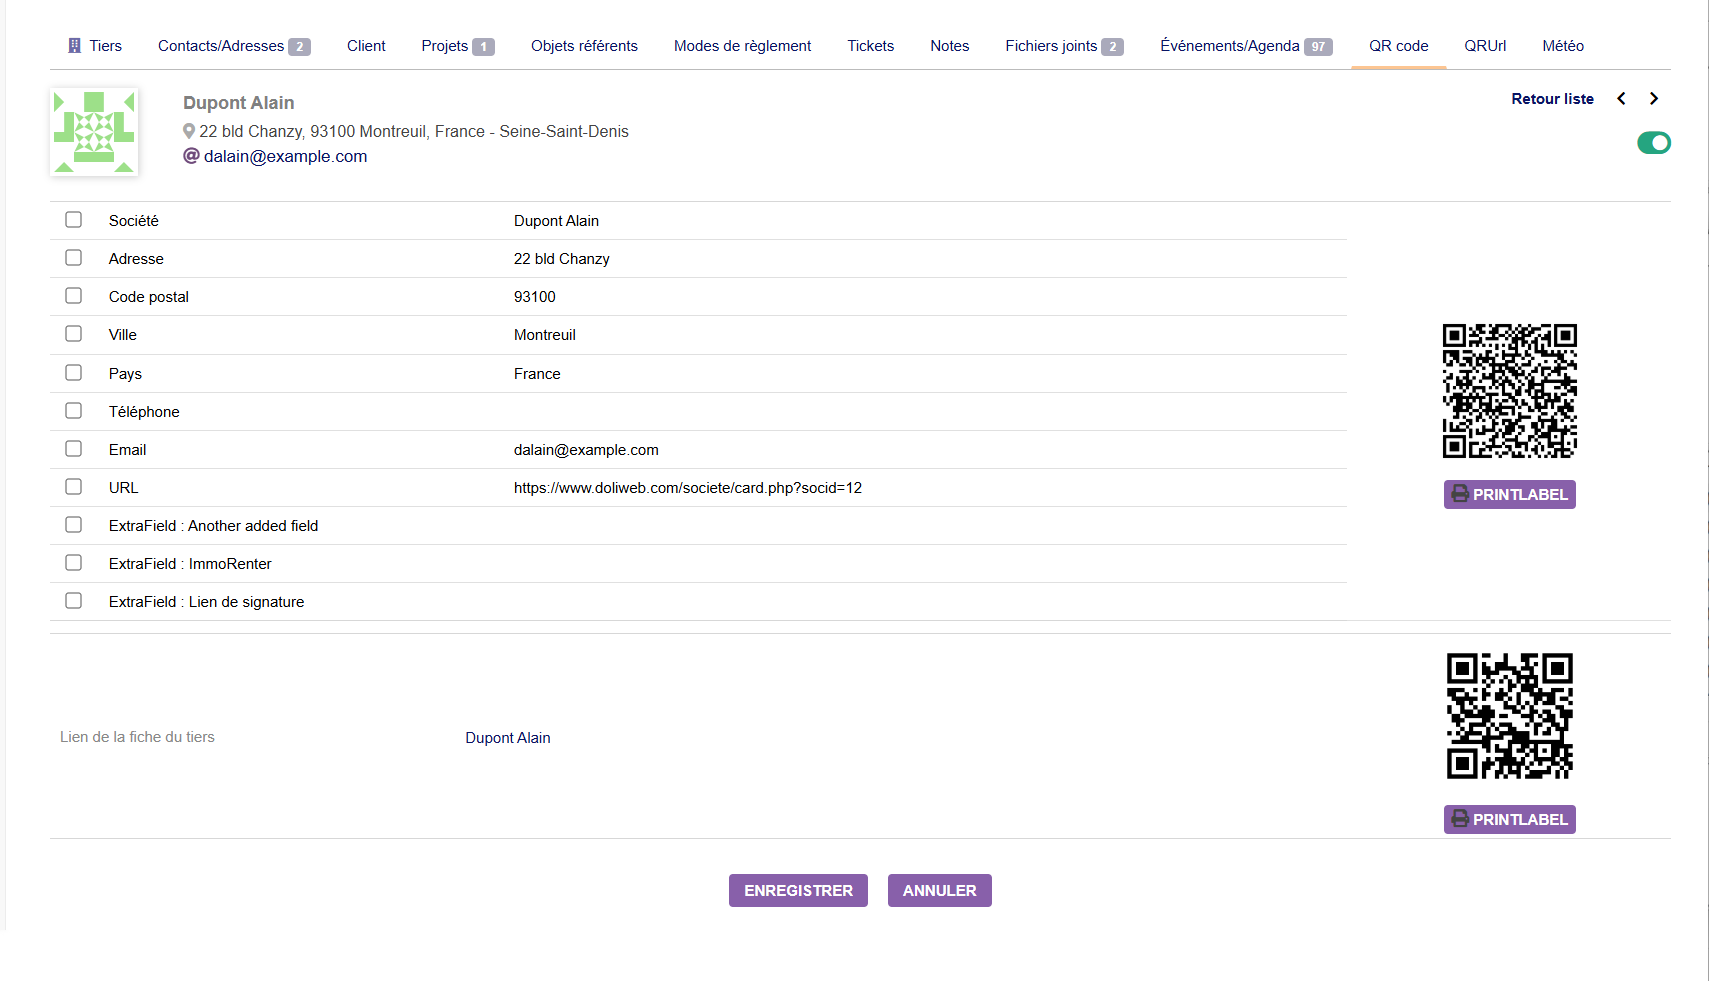Open the Notes tab
This screenshot has width=1709, height=981.
[950, 46]
